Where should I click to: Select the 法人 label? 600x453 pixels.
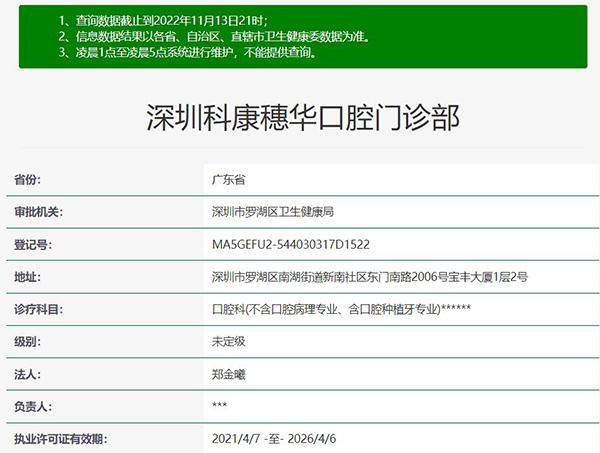(x=27, y=374)
